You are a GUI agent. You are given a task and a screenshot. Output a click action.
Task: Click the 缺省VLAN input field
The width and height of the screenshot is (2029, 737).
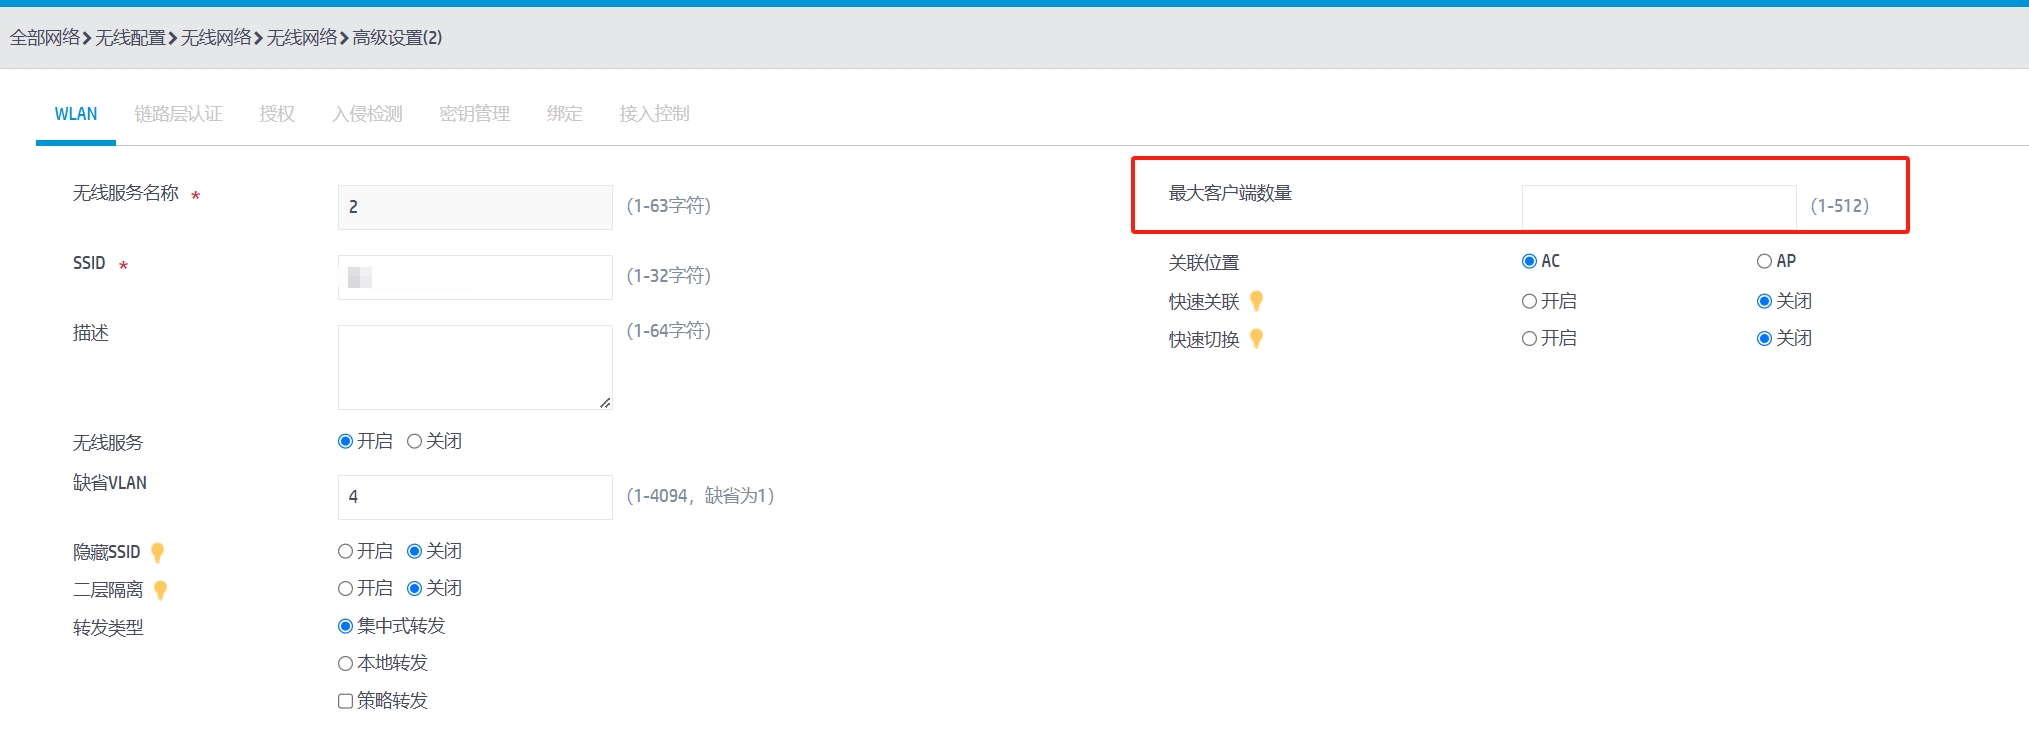tap(475, 497)
